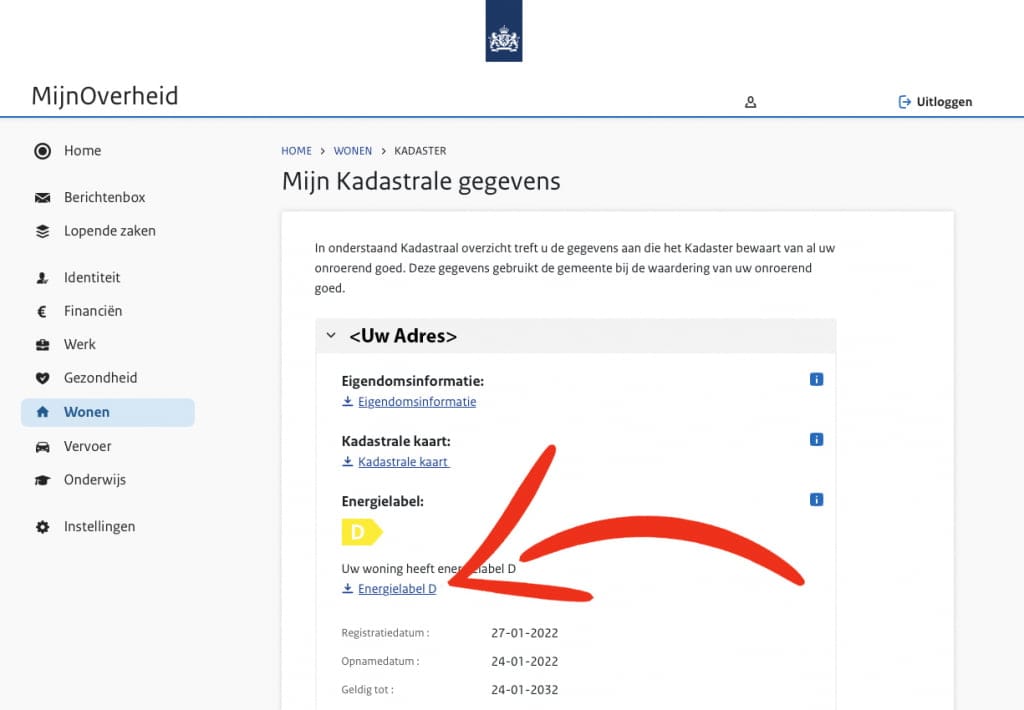Viewport: 1024px width, 710px height.
Task: Click the download arrow before Energielabel D
Action: click(348, 588)
